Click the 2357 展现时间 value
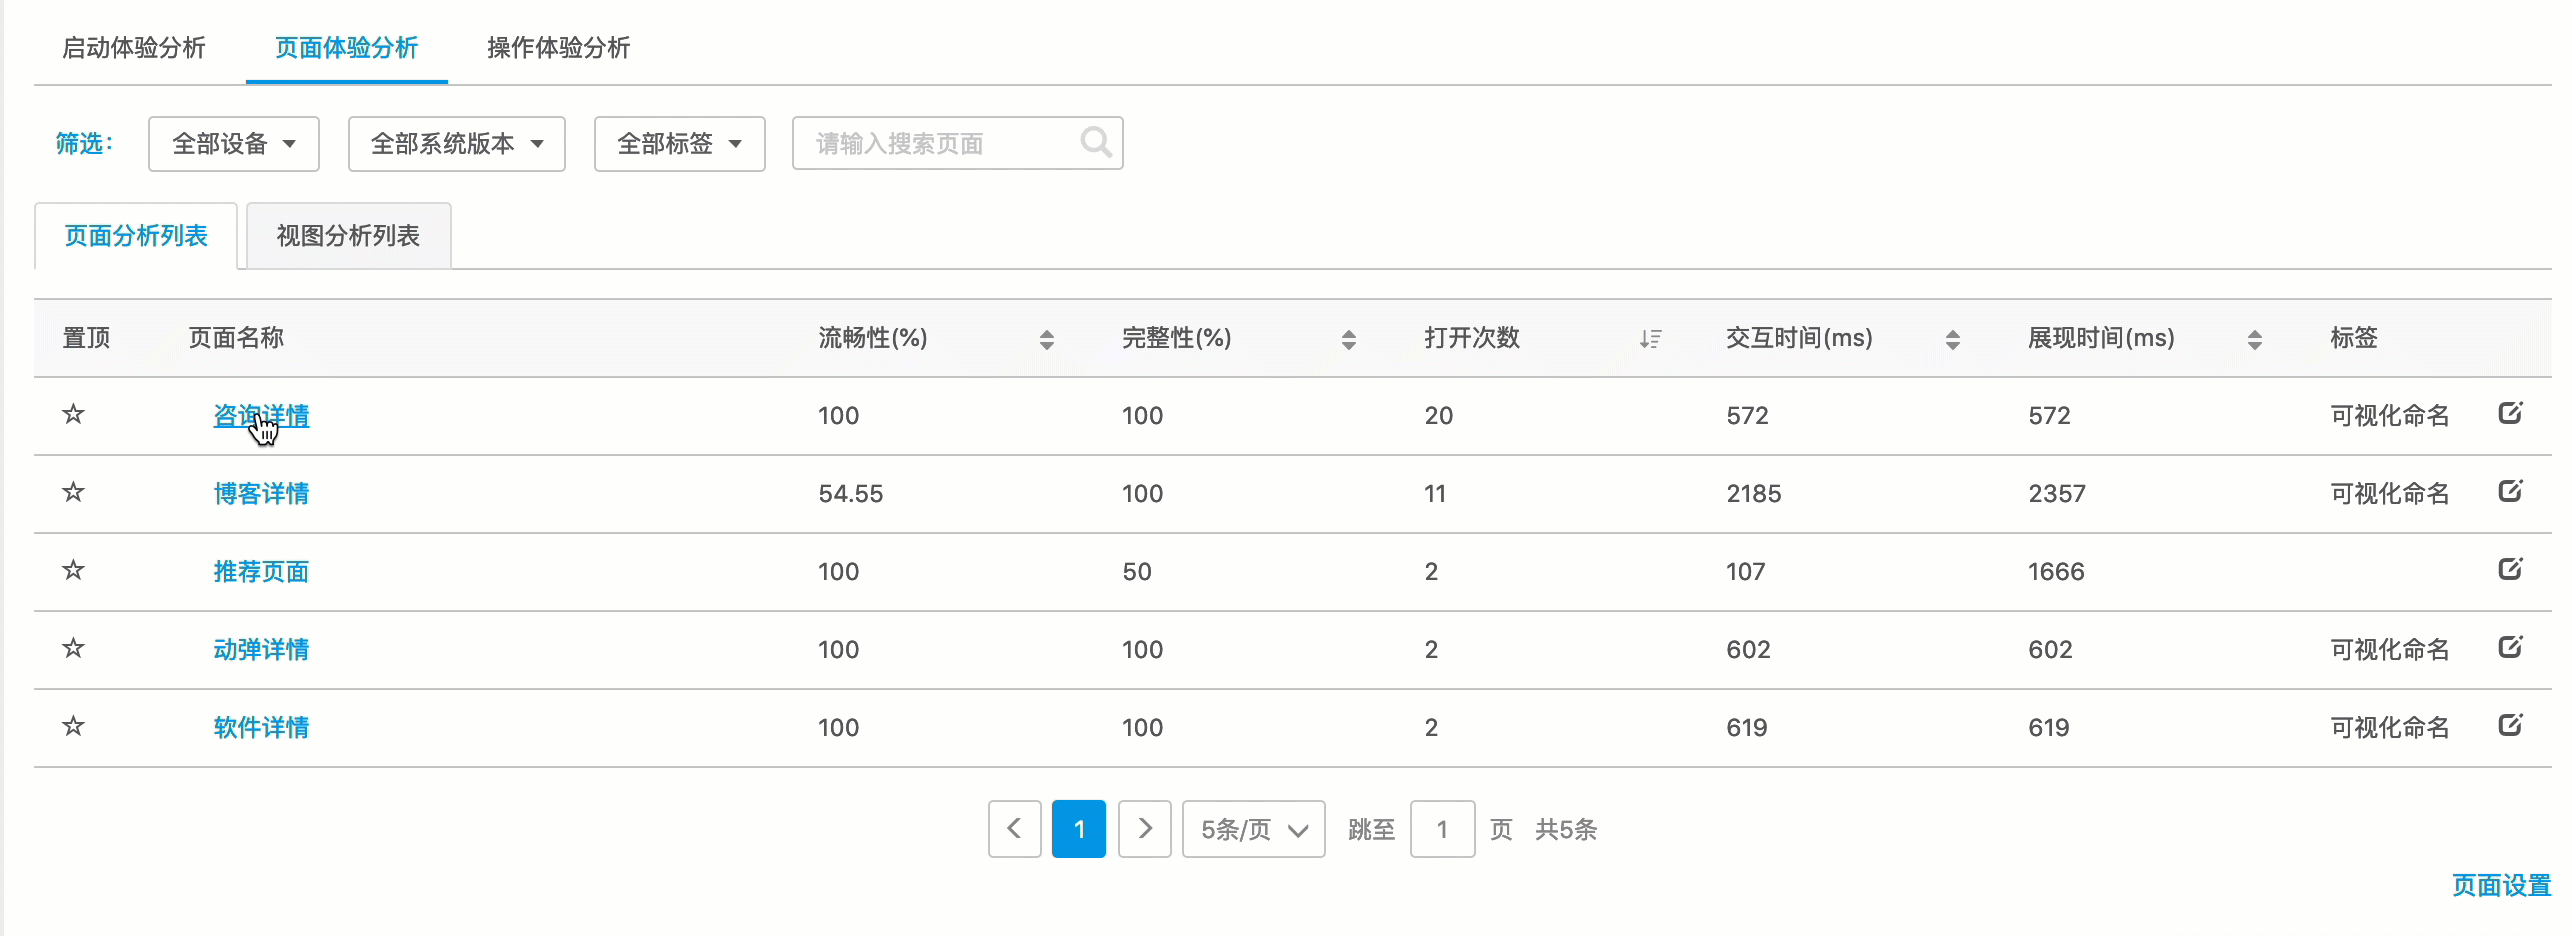This screenshot has width=2572, height=936. [x=2057, y=494]
